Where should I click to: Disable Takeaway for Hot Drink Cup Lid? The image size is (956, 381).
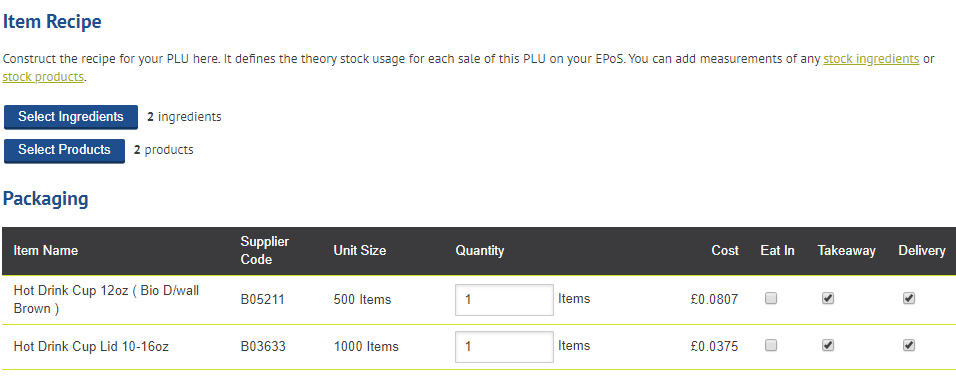(828, 346)
